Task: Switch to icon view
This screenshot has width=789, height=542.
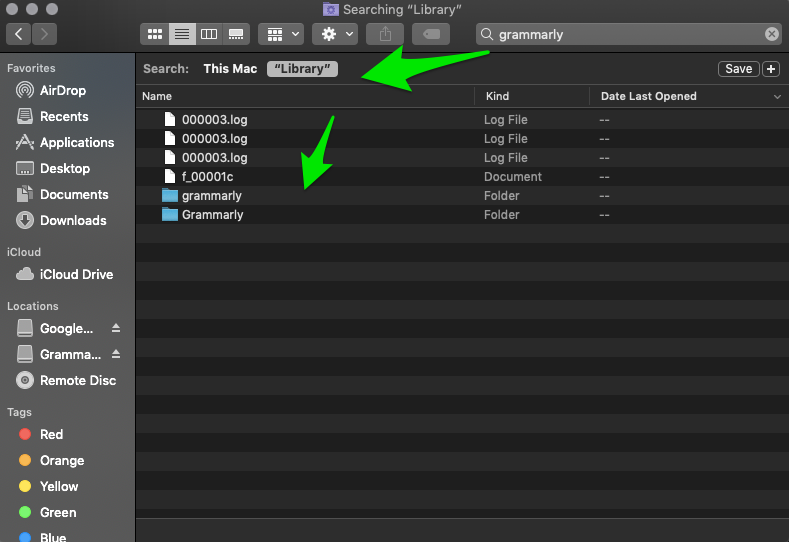Action: (x=154, y=34)
